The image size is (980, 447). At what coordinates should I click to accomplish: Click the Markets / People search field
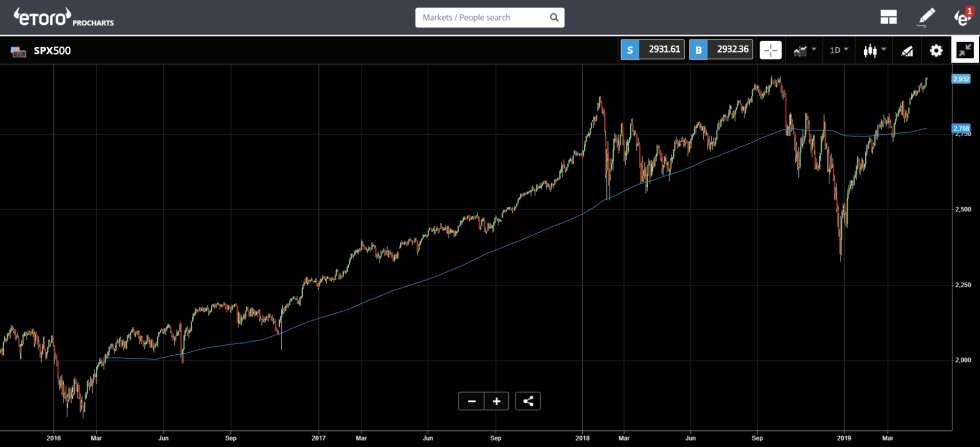[481, 18]
